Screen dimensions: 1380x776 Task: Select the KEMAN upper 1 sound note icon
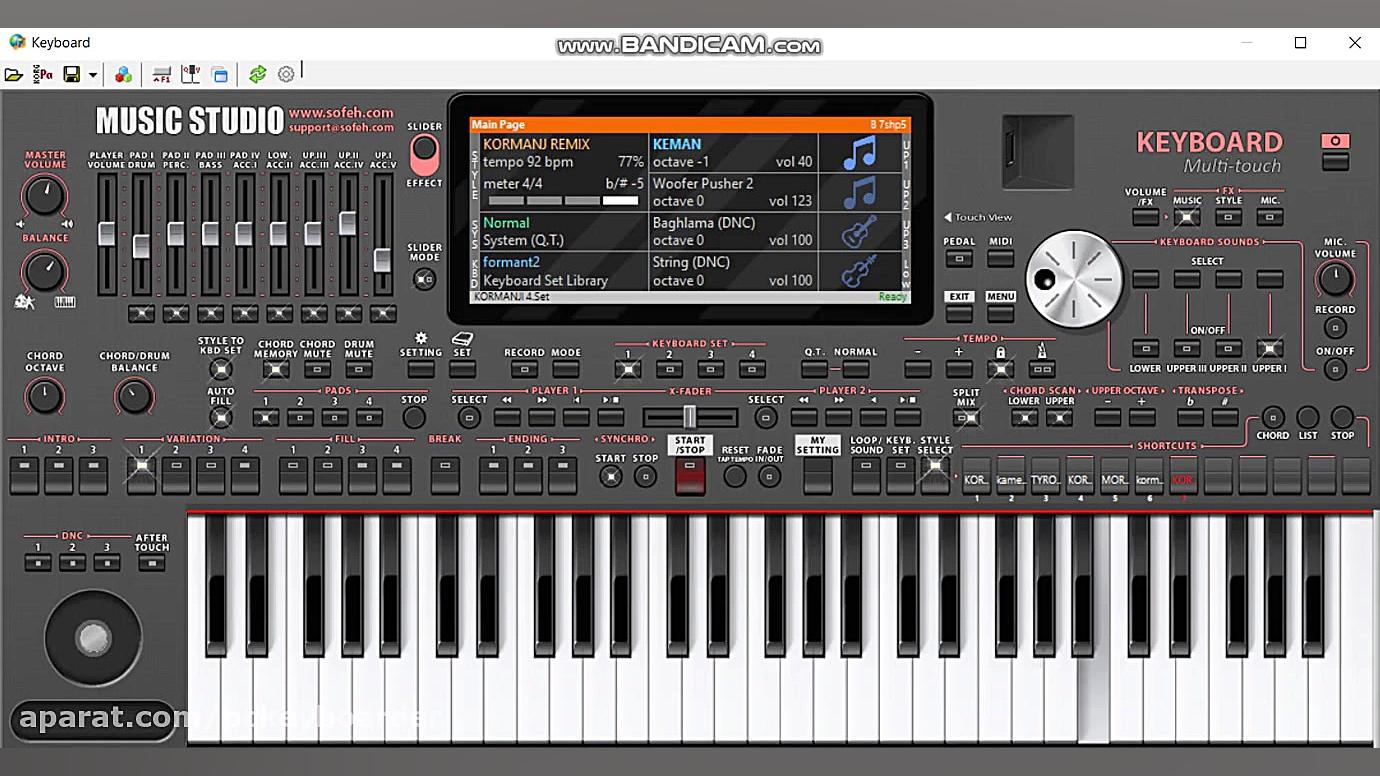859,153
